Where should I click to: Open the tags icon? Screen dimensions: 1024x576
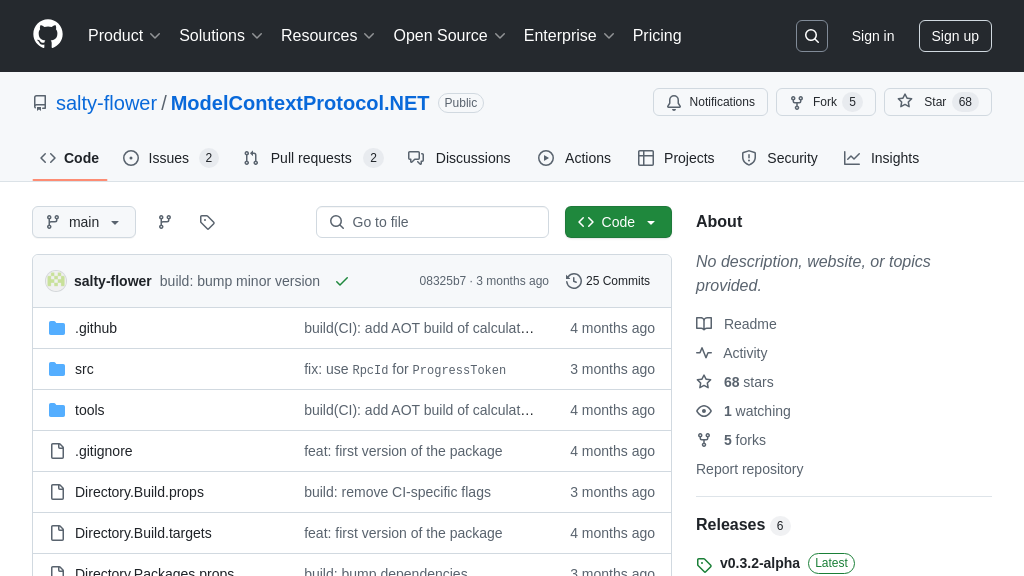[x=207, y=222]
